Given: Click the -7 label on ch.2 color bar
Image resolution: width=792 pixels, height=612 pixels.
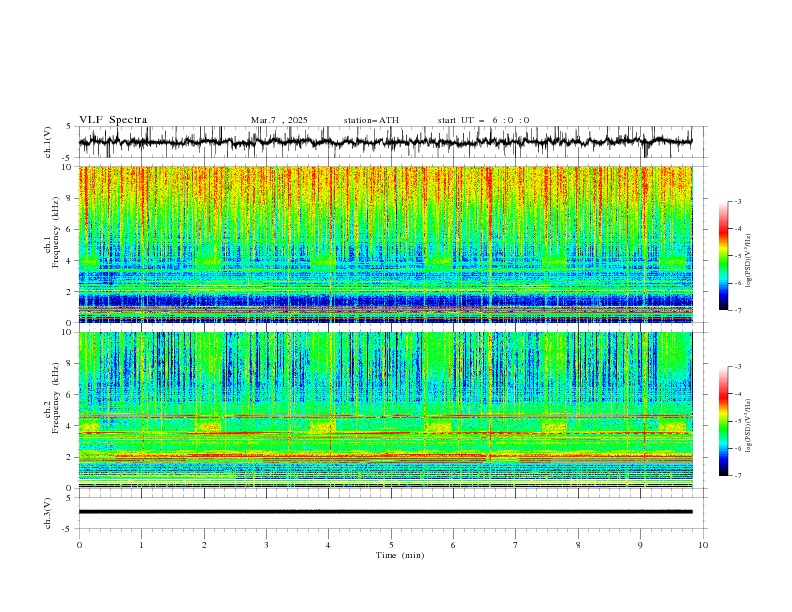Looking at the screenshot, I should [x=737, y=475].
